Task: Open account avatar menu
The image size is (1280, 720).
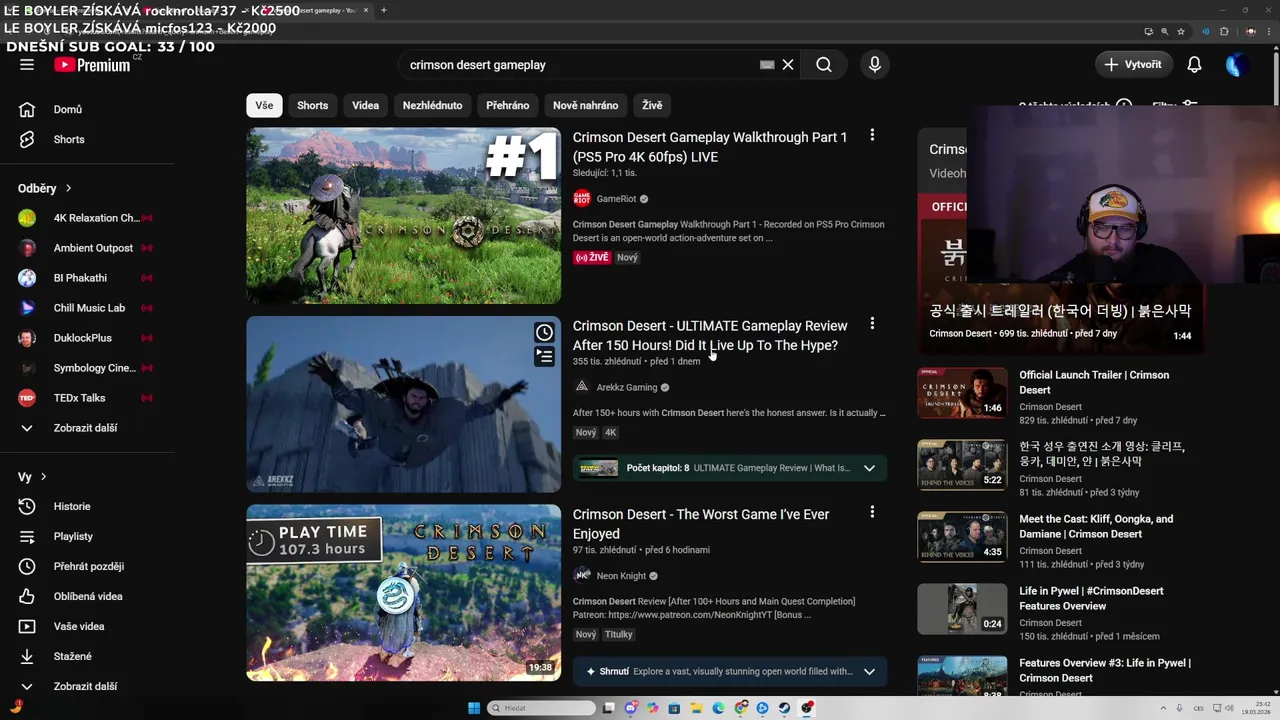Action: [1237, 65]
